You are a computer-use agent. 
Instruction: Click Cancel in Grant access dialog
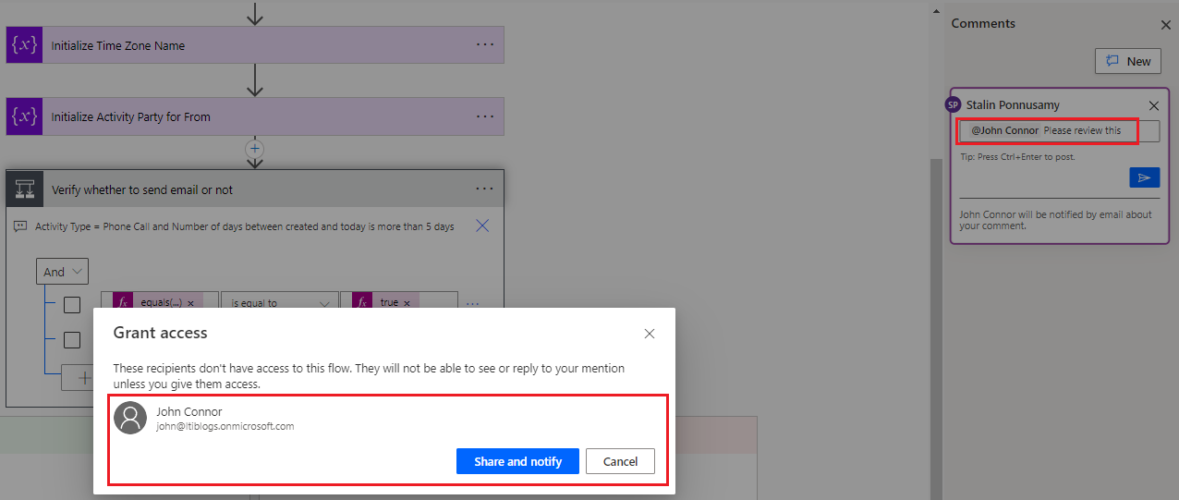(x=620, y=461)
